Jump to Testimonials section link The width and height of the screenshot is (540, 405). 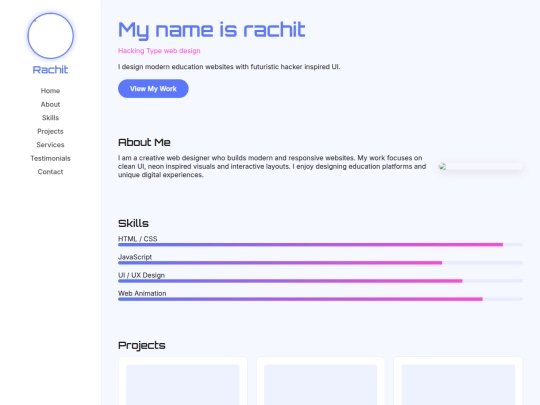50,158
